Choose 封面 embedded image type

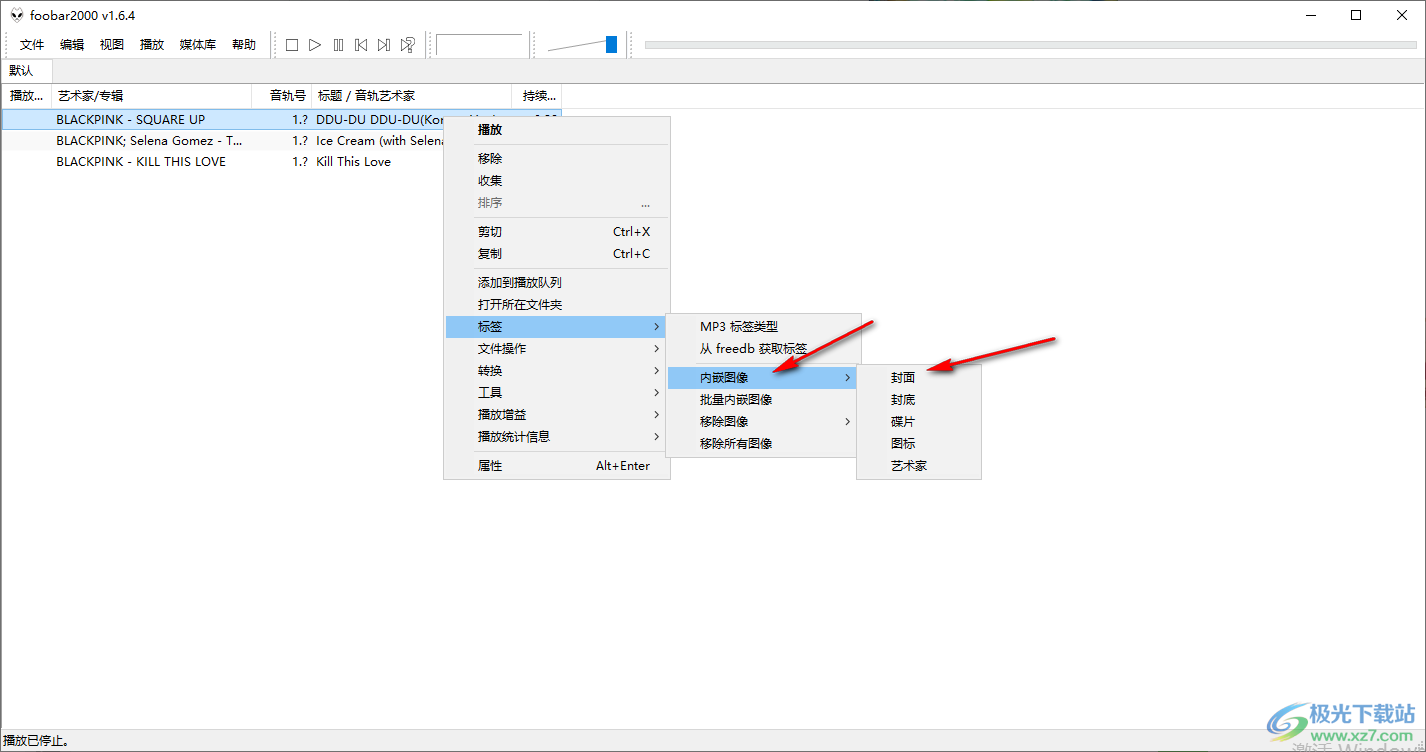click(x=919, y=378)
